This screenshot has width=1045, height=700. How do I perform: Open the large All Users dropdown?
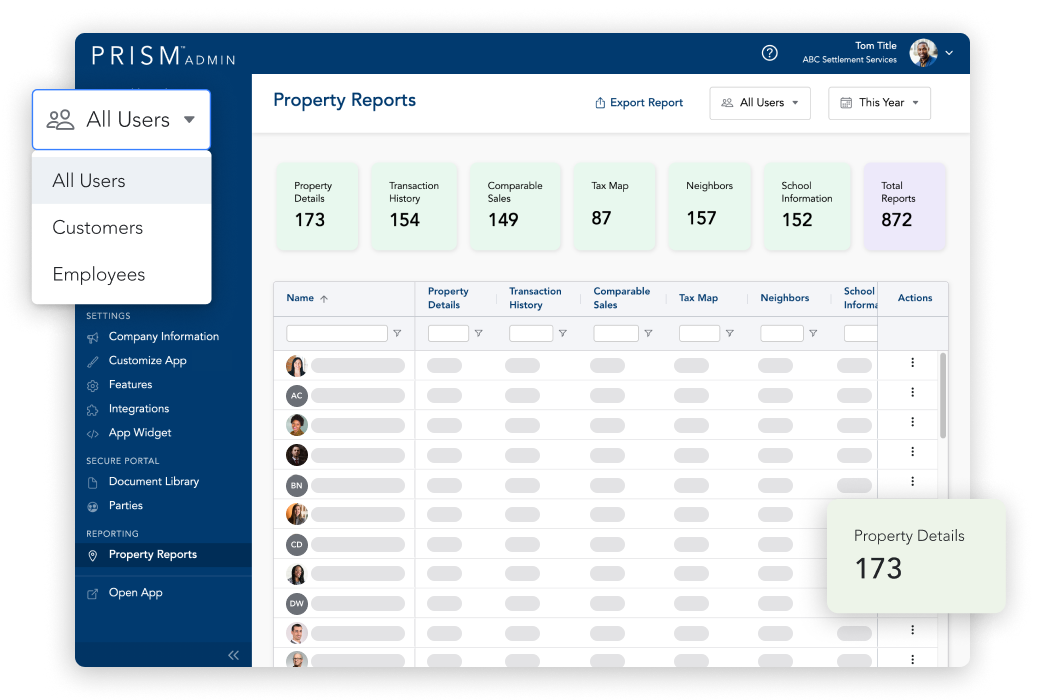121,120
